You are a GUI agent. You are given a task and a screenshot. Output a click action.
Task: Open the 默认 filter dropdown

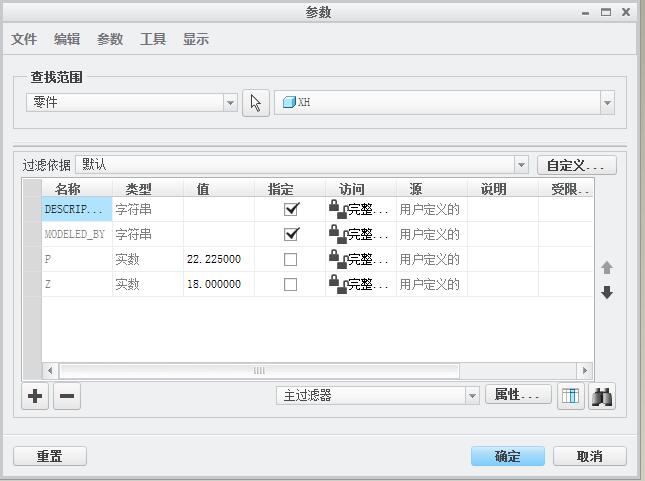[x=521, y=165]
